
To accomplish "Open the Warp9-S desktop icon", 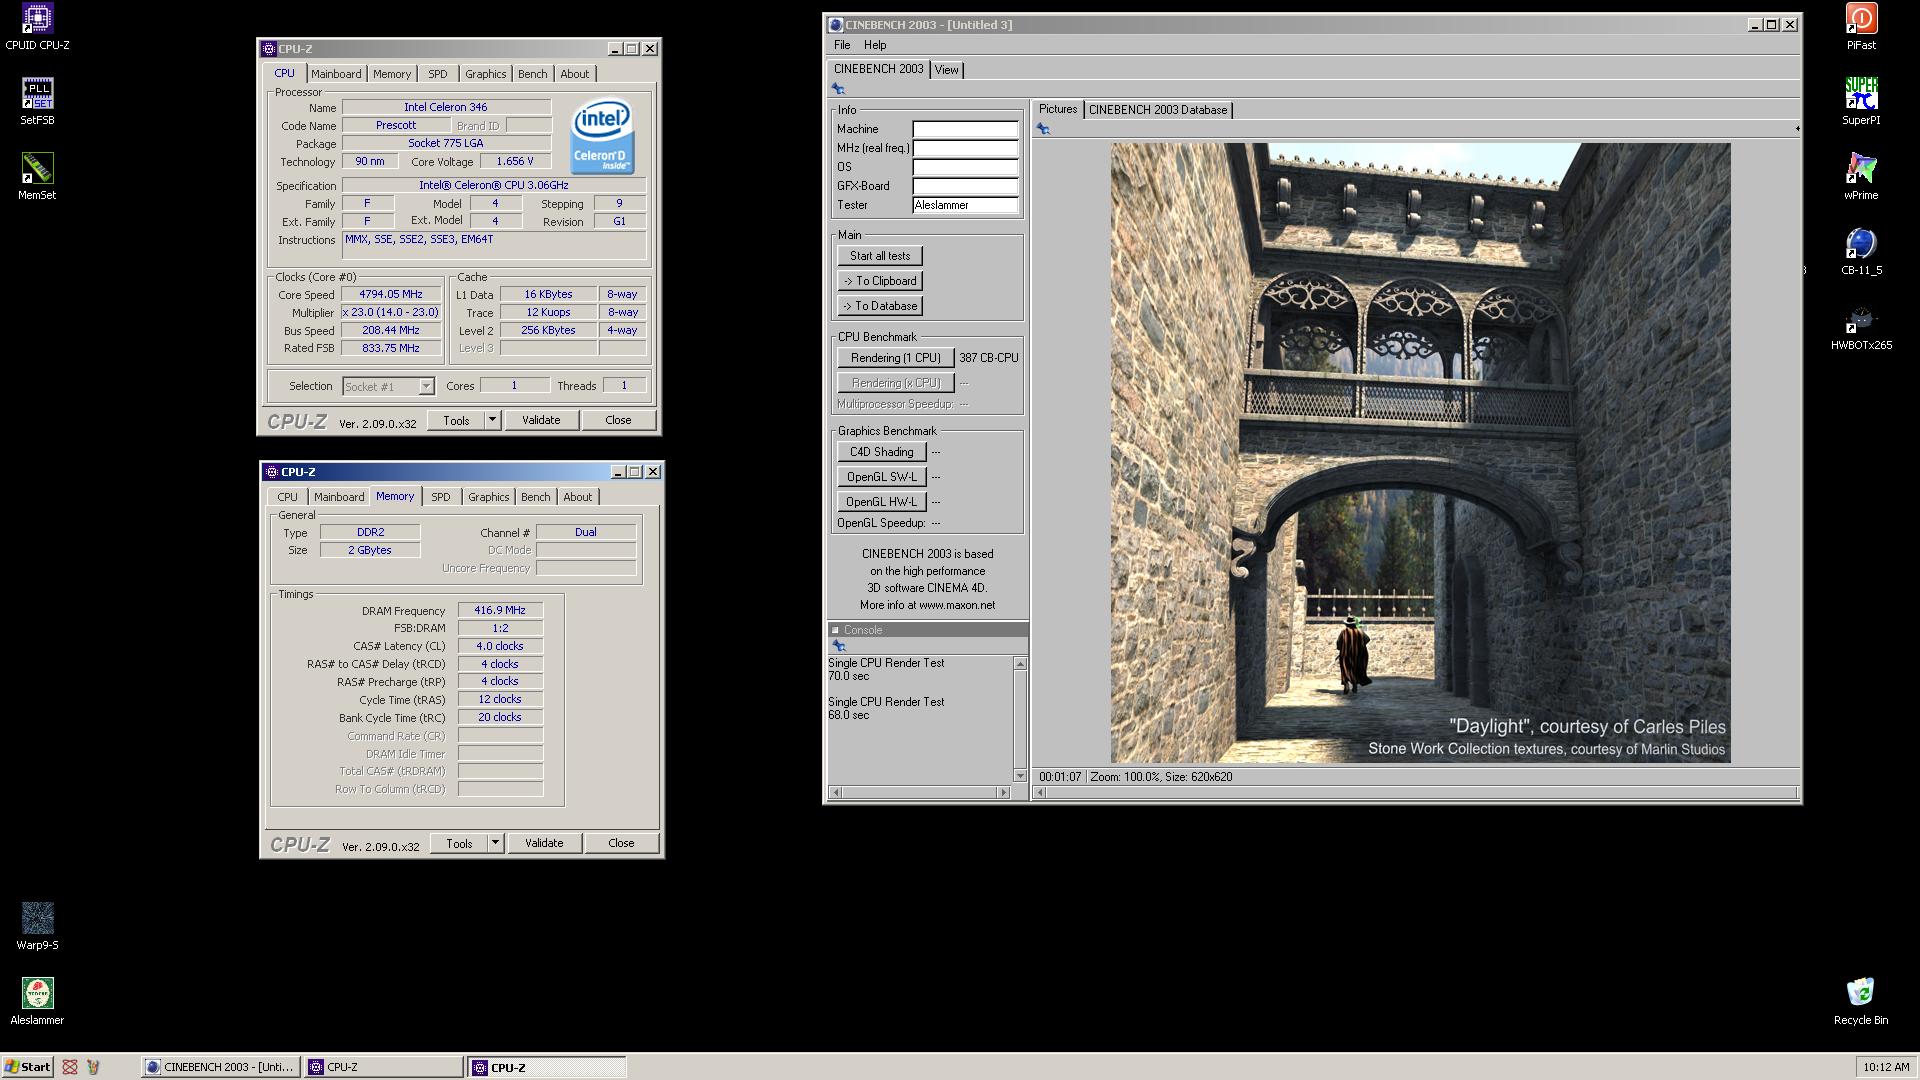I will point(37,926).
